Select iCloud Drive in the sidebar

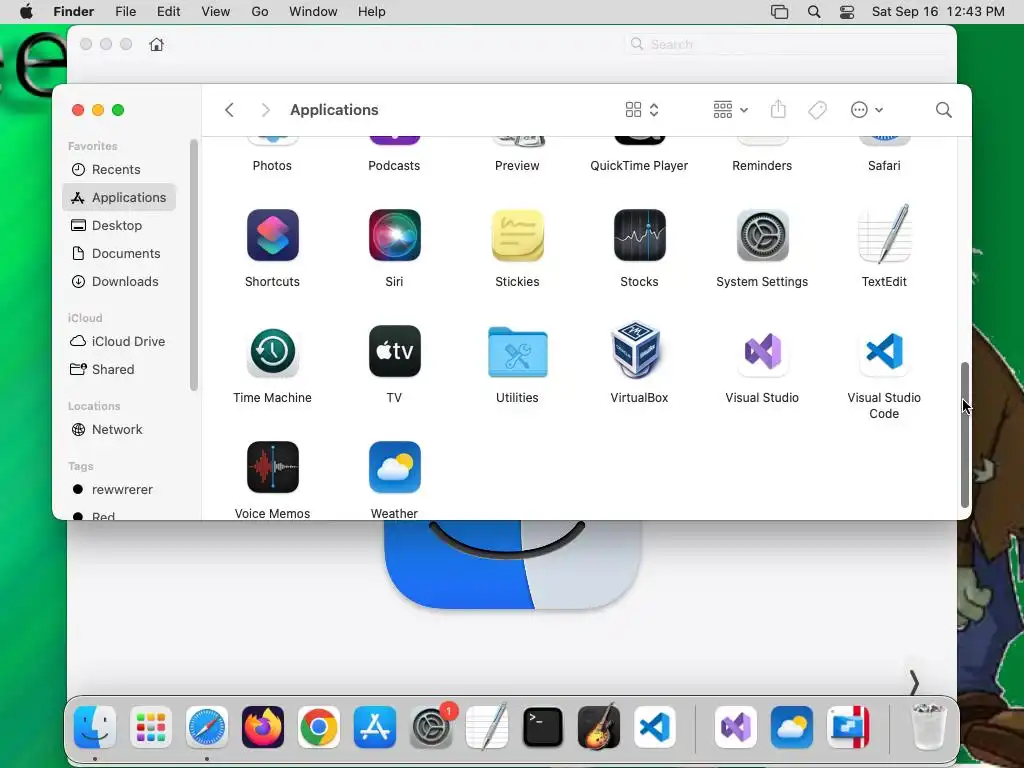pos(119,342)
